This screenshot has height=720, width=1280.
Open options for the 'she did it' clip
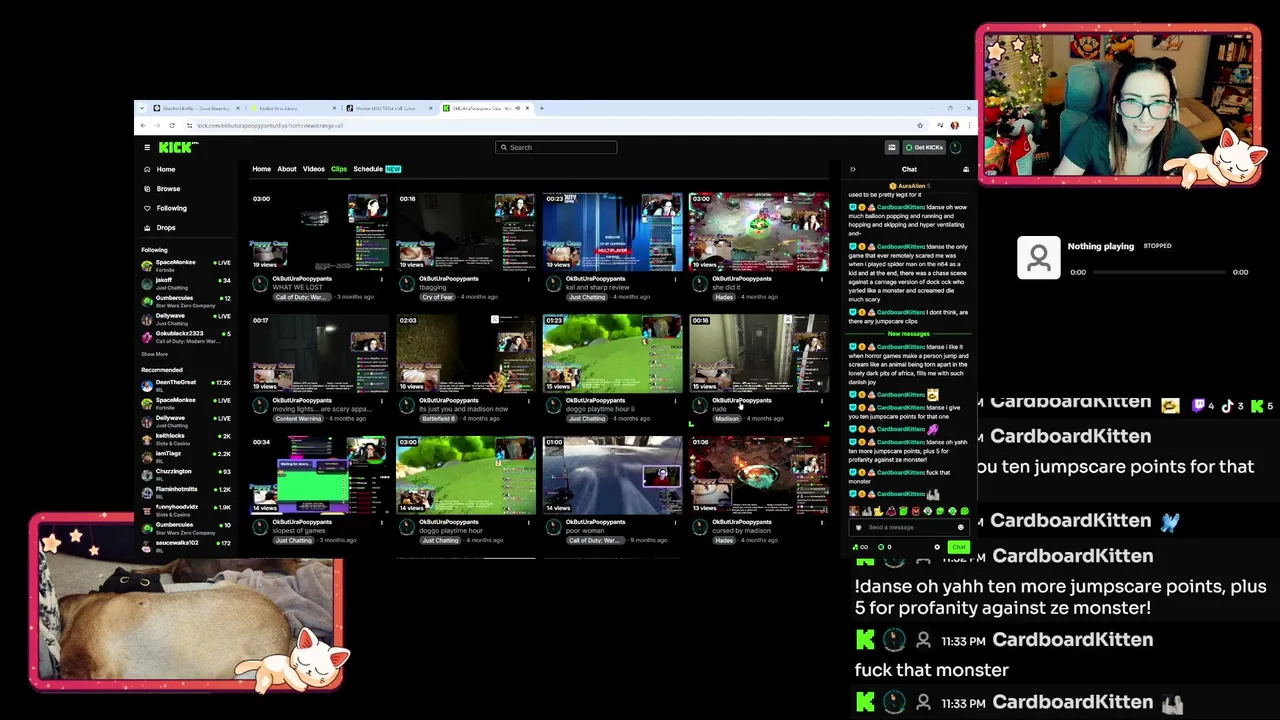click(x=821, y=279)
